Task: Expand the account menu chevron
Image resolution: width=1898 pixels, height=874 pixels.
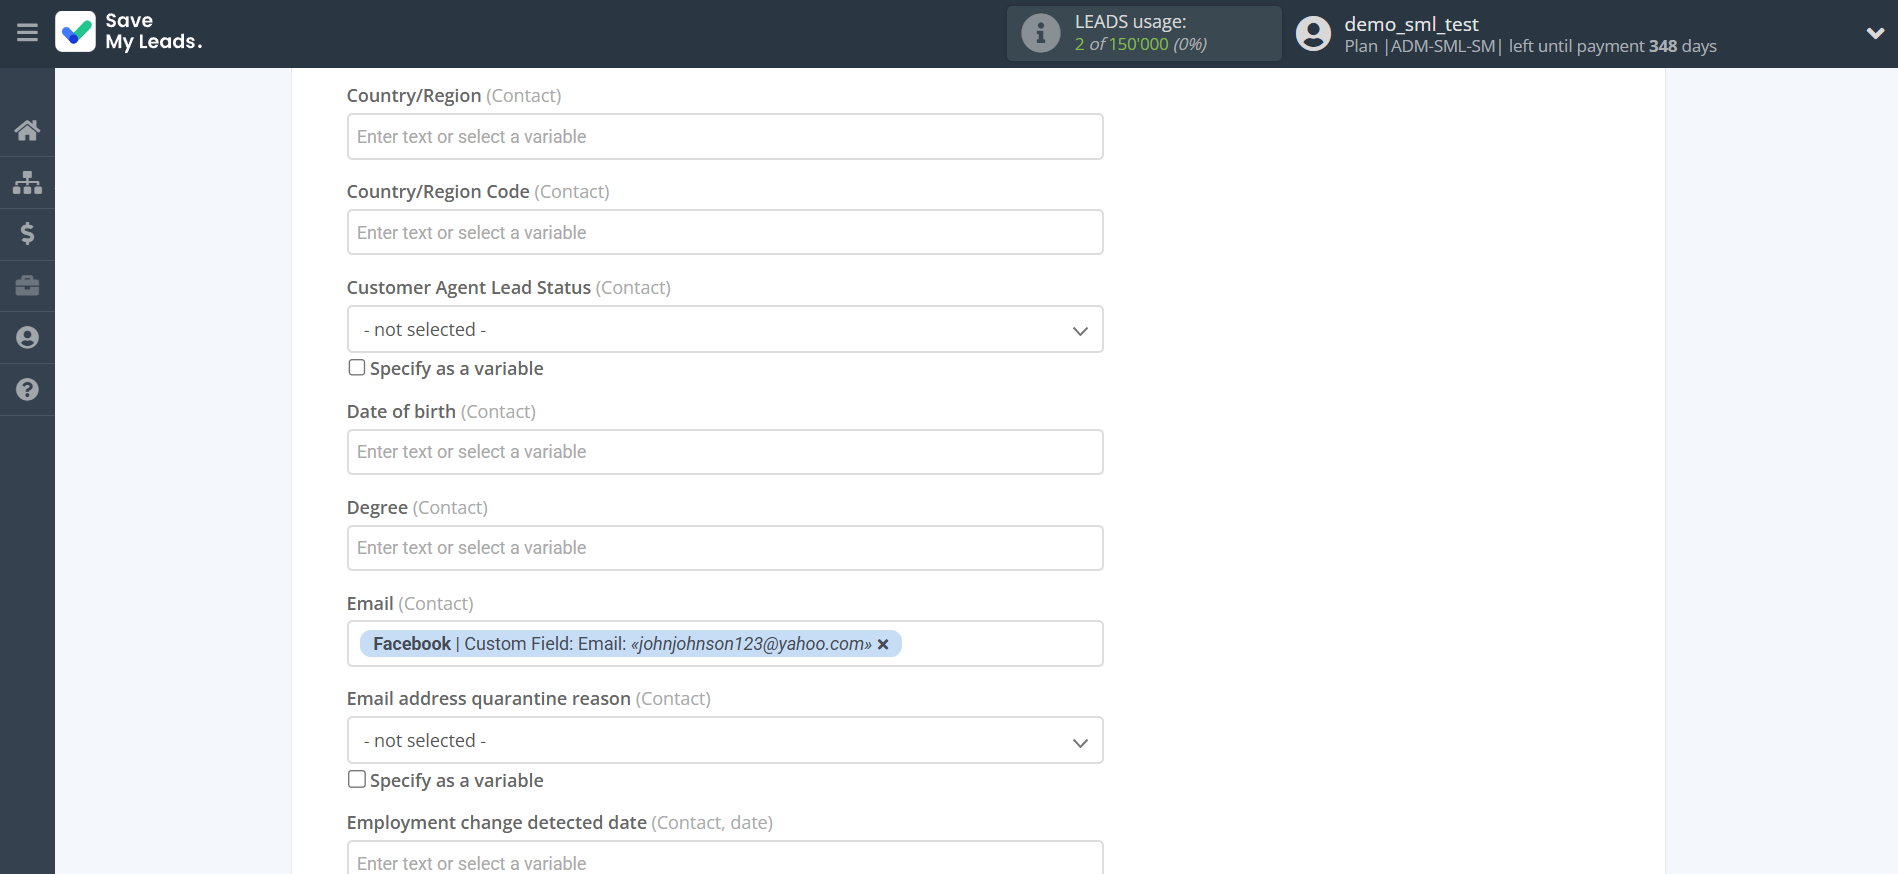Action: tap(1874, 33)
